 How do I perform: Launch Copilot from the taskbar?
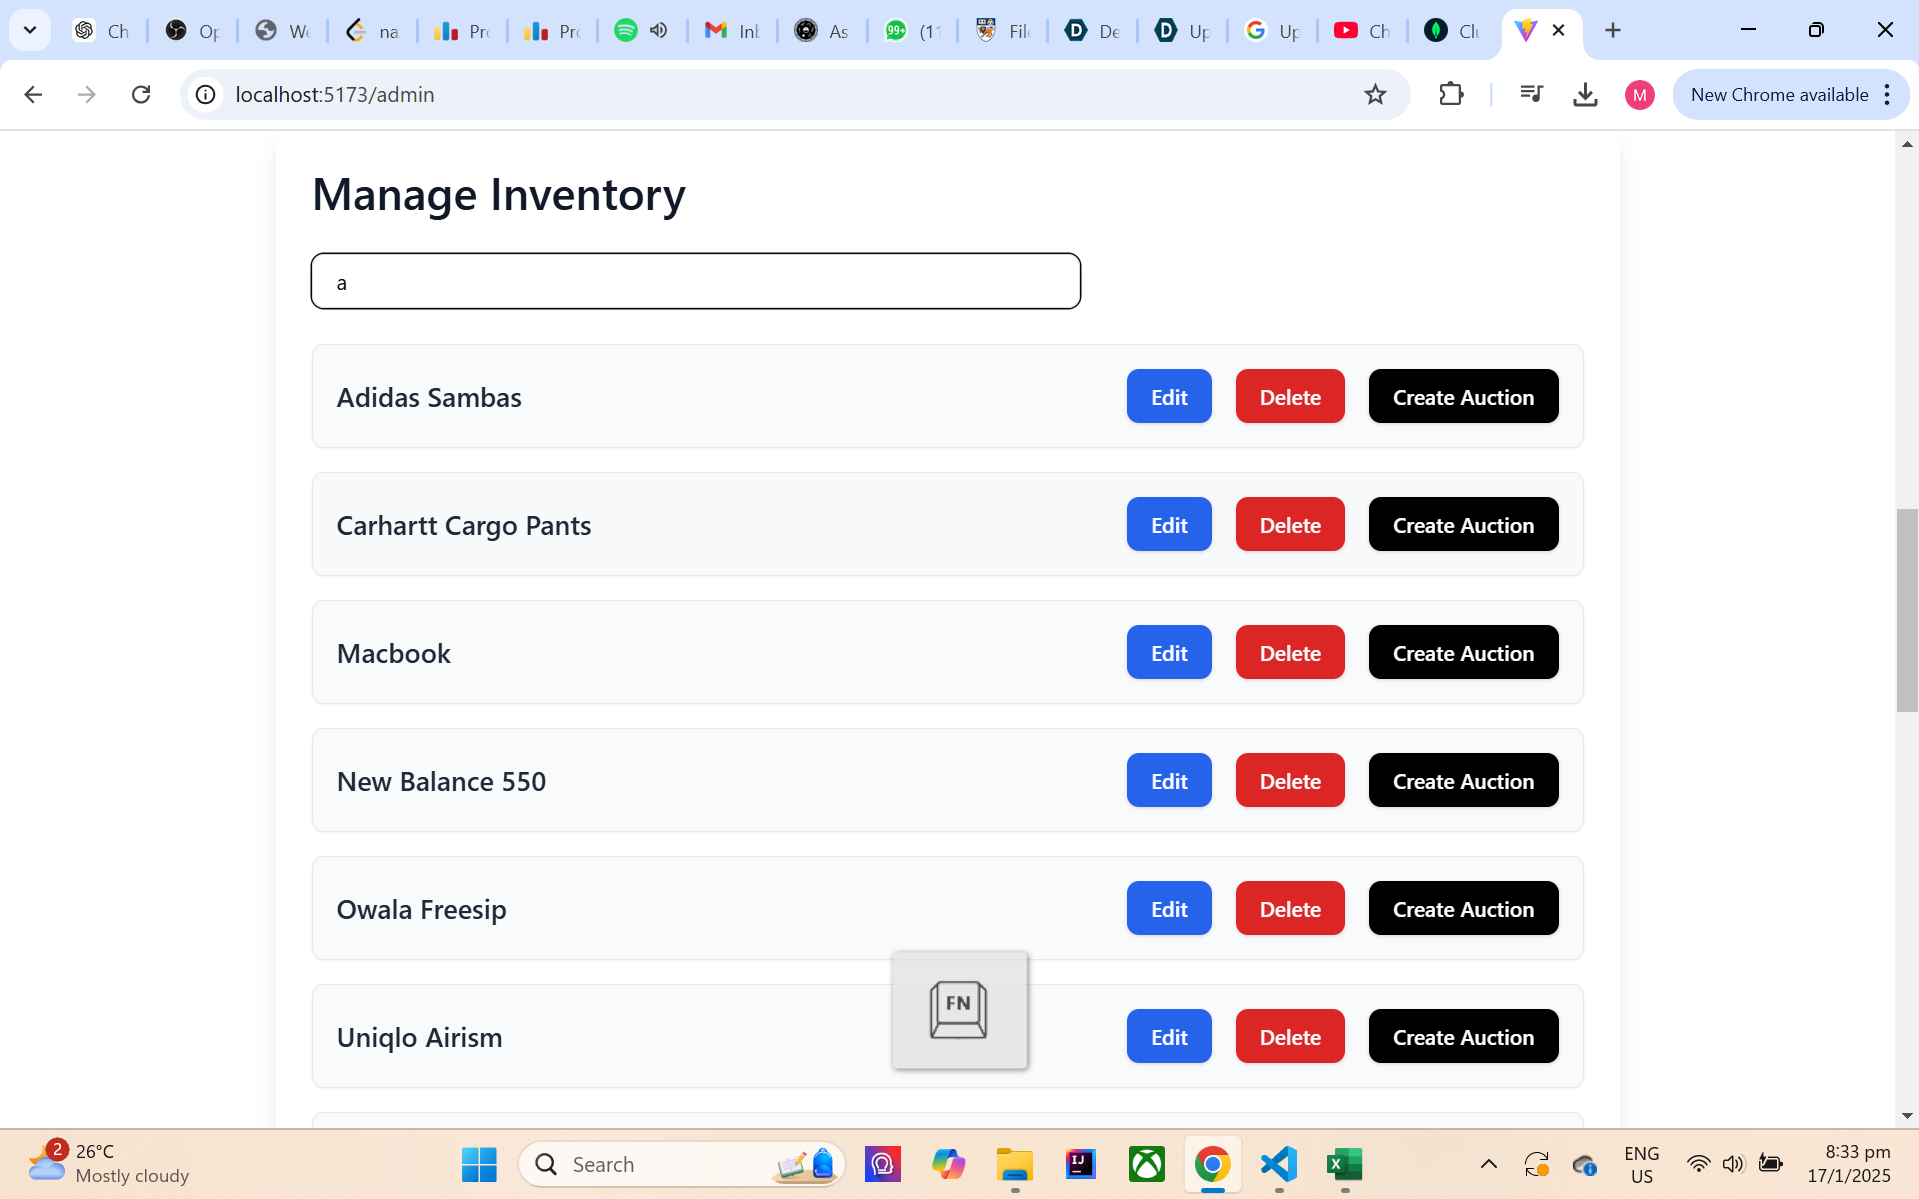pyautogui.click(x=948, y=1164)
